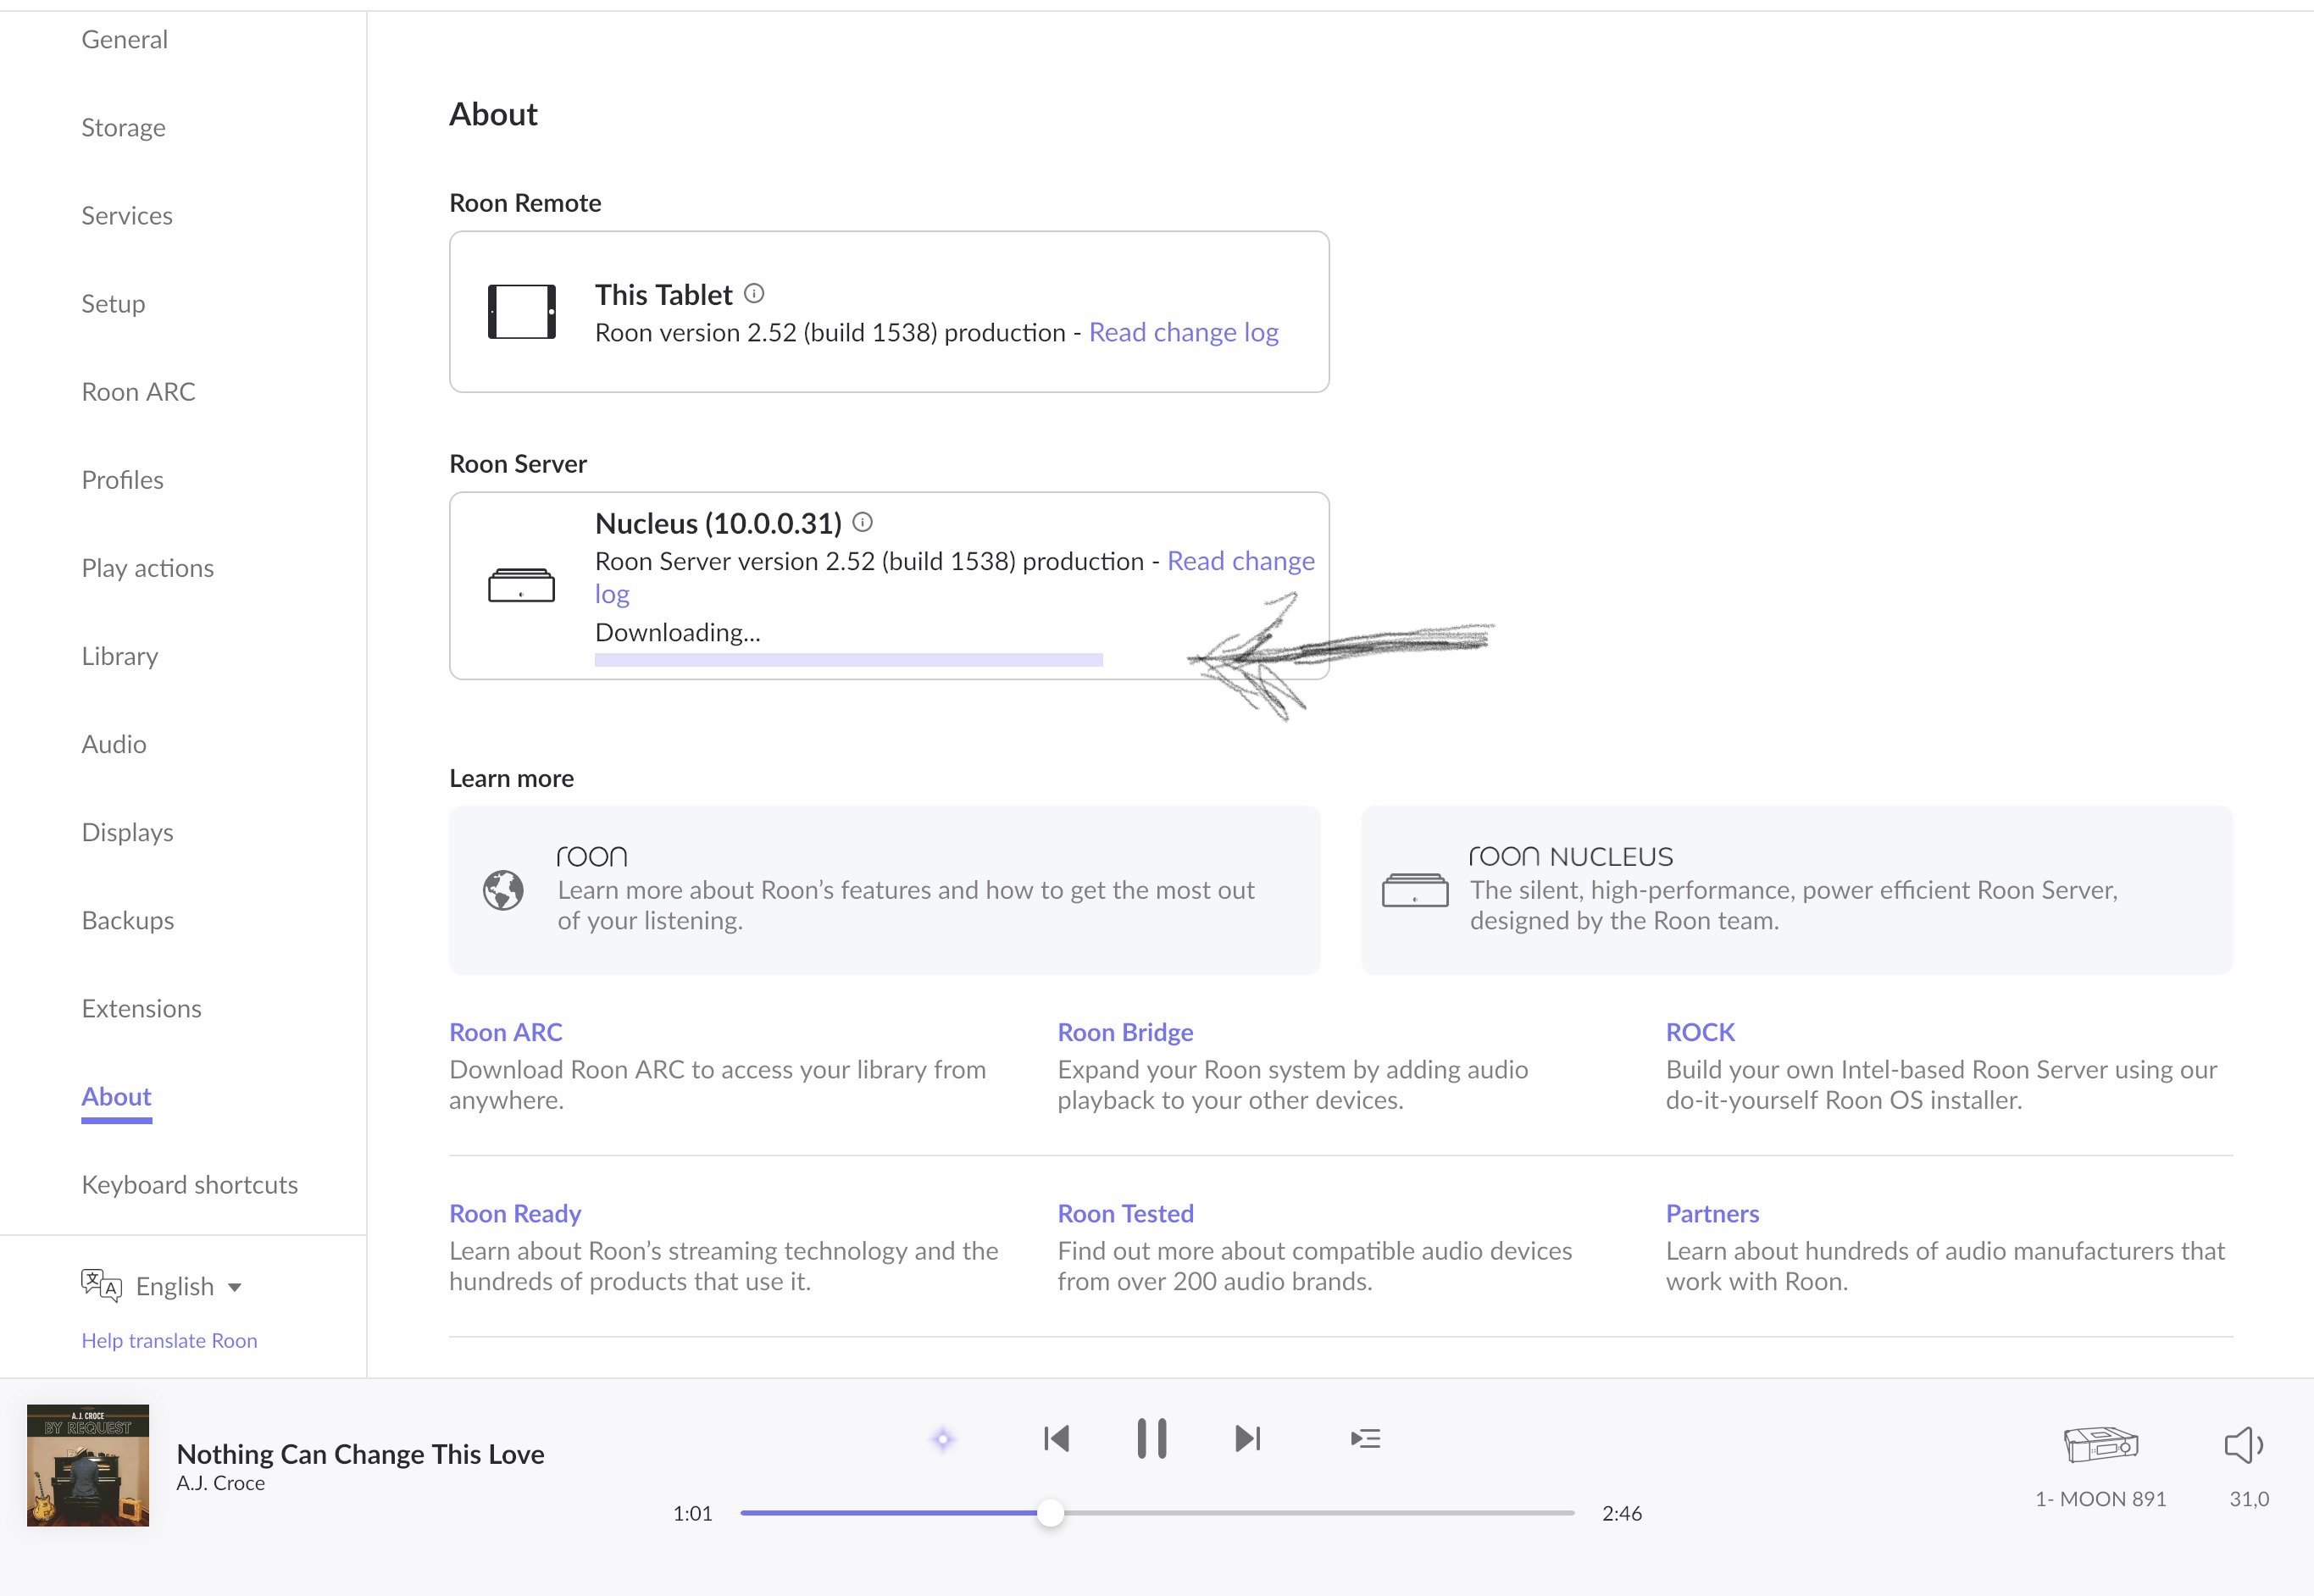Open General settings
The width and height of the screenshot is (2314, 1596).
[x=125, y=40]
